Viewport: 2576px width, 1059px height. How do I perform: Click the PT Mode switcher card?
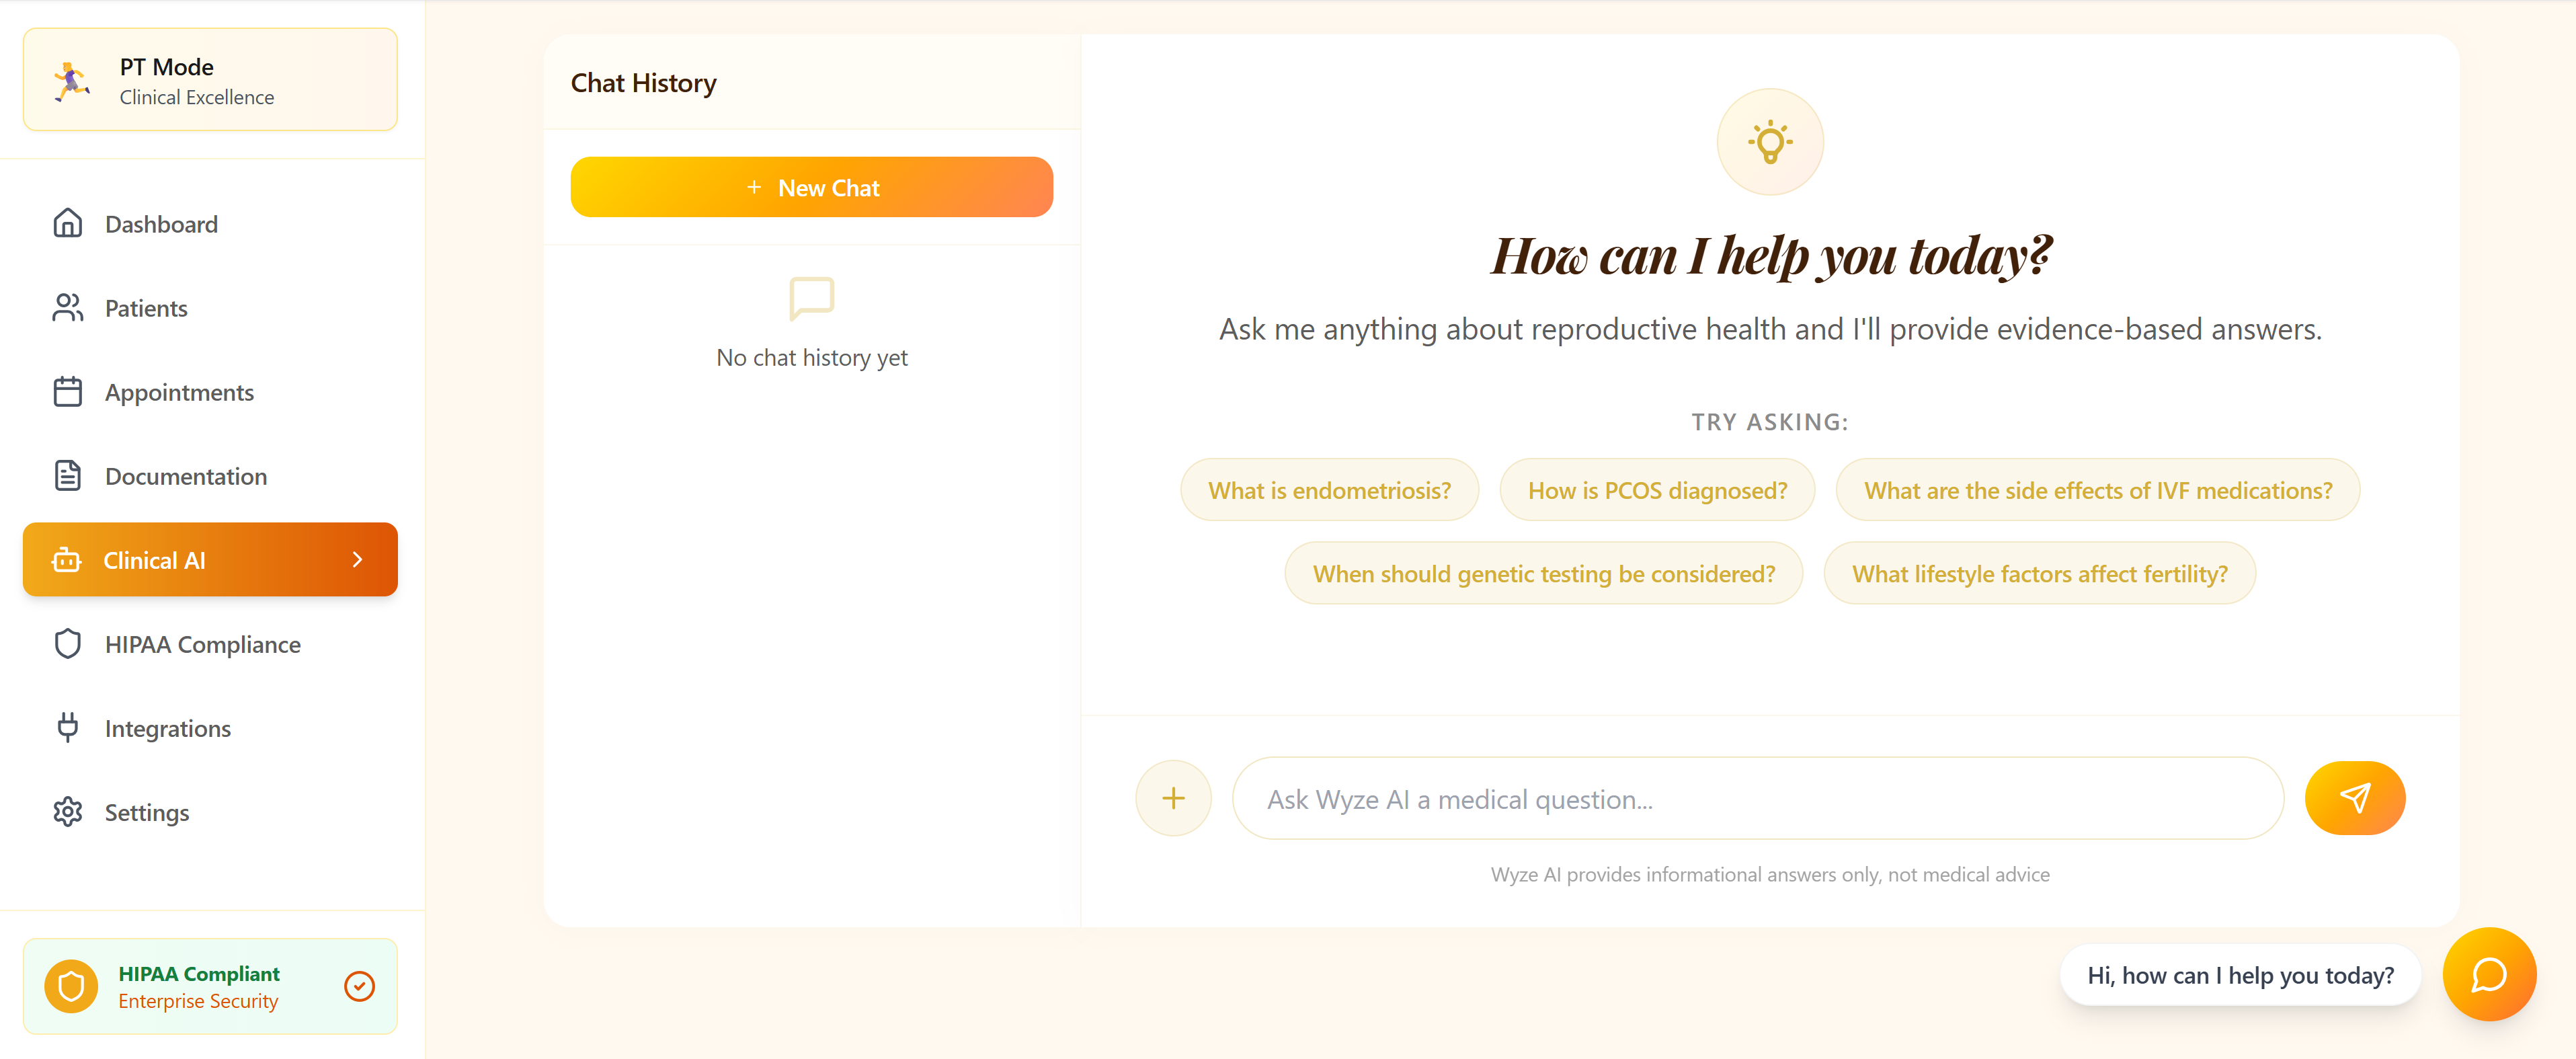pos(210,80)
